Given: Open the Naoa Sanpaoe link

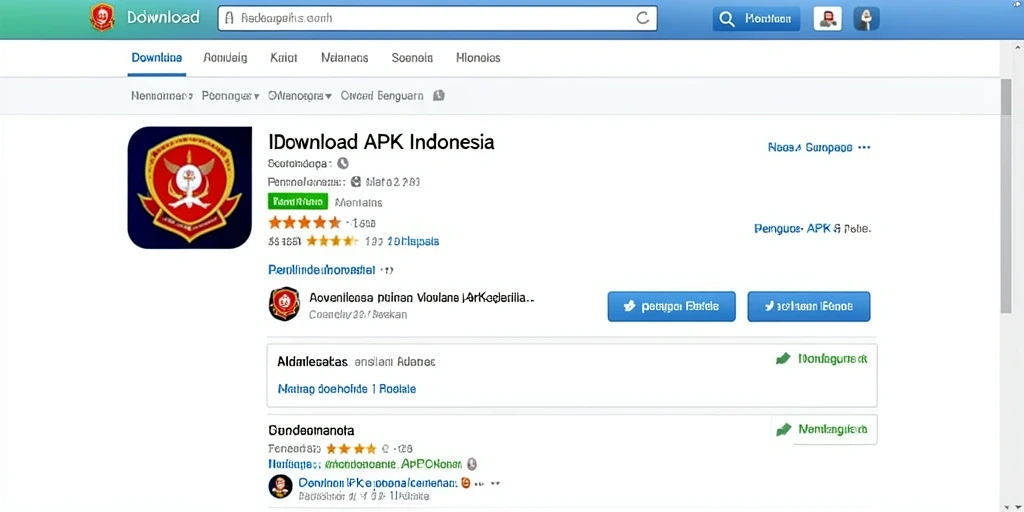Looking at the screenshot, I should 810,148.
